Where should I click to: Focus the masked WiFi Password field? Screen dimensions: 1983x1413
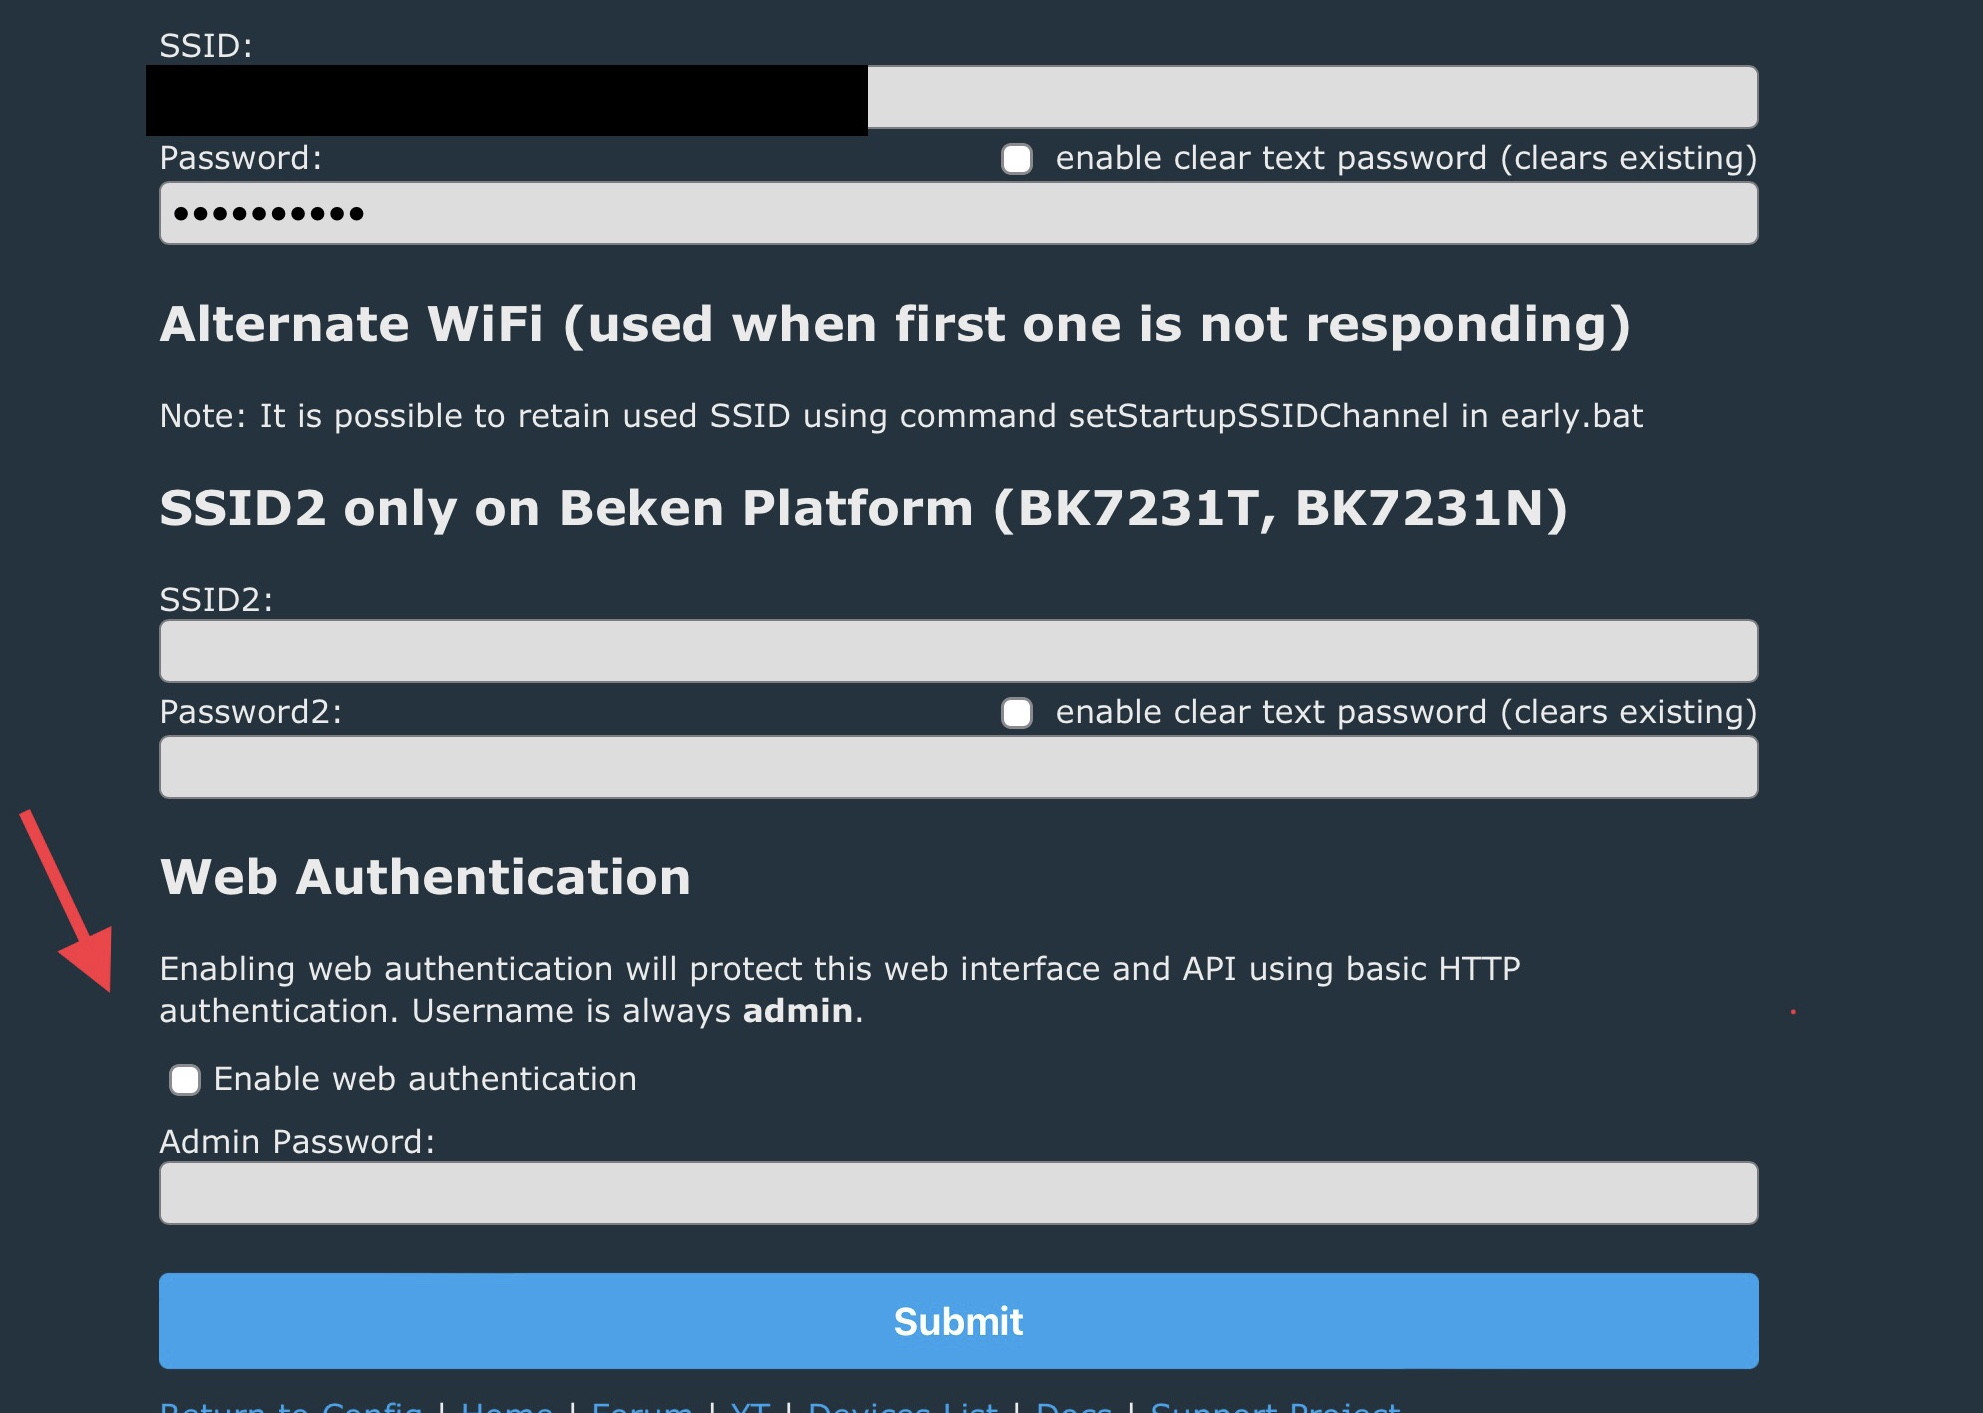[958, 213]
